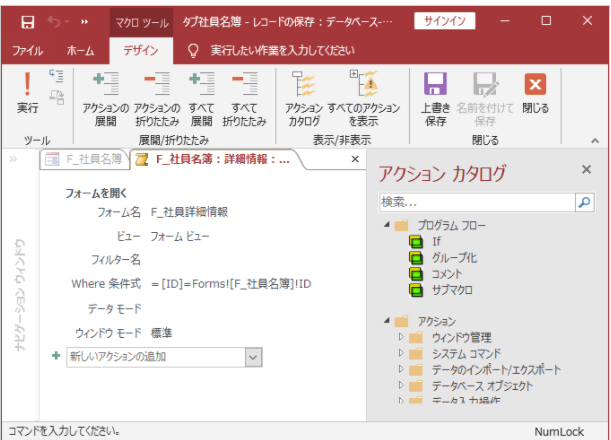The width and height of the screenshot is (611, 440).
Task: Click the フォーム名 value F_社員詳細情報
Action: point(189,212)
